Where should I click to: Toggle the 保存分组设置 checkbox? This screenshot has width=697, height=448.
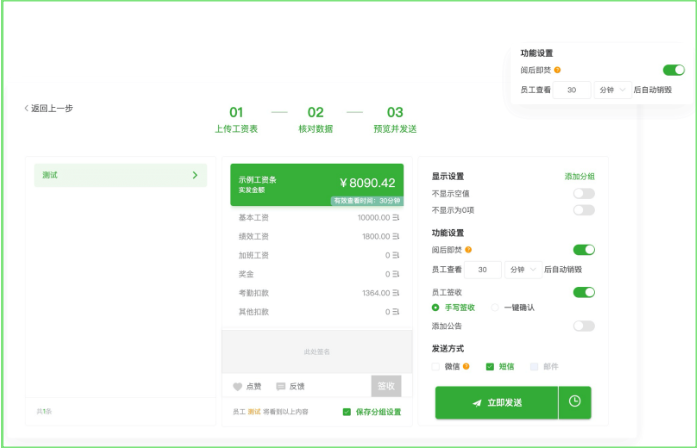347,412
